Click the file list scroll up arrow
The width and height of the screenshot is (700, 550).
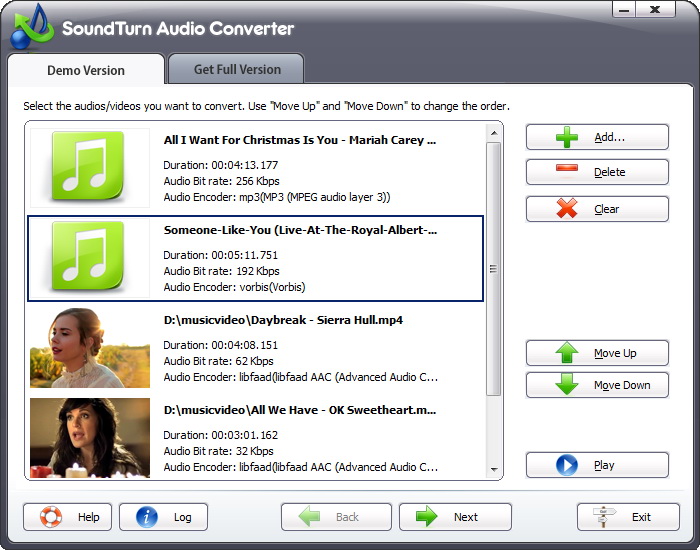[494, 133]
